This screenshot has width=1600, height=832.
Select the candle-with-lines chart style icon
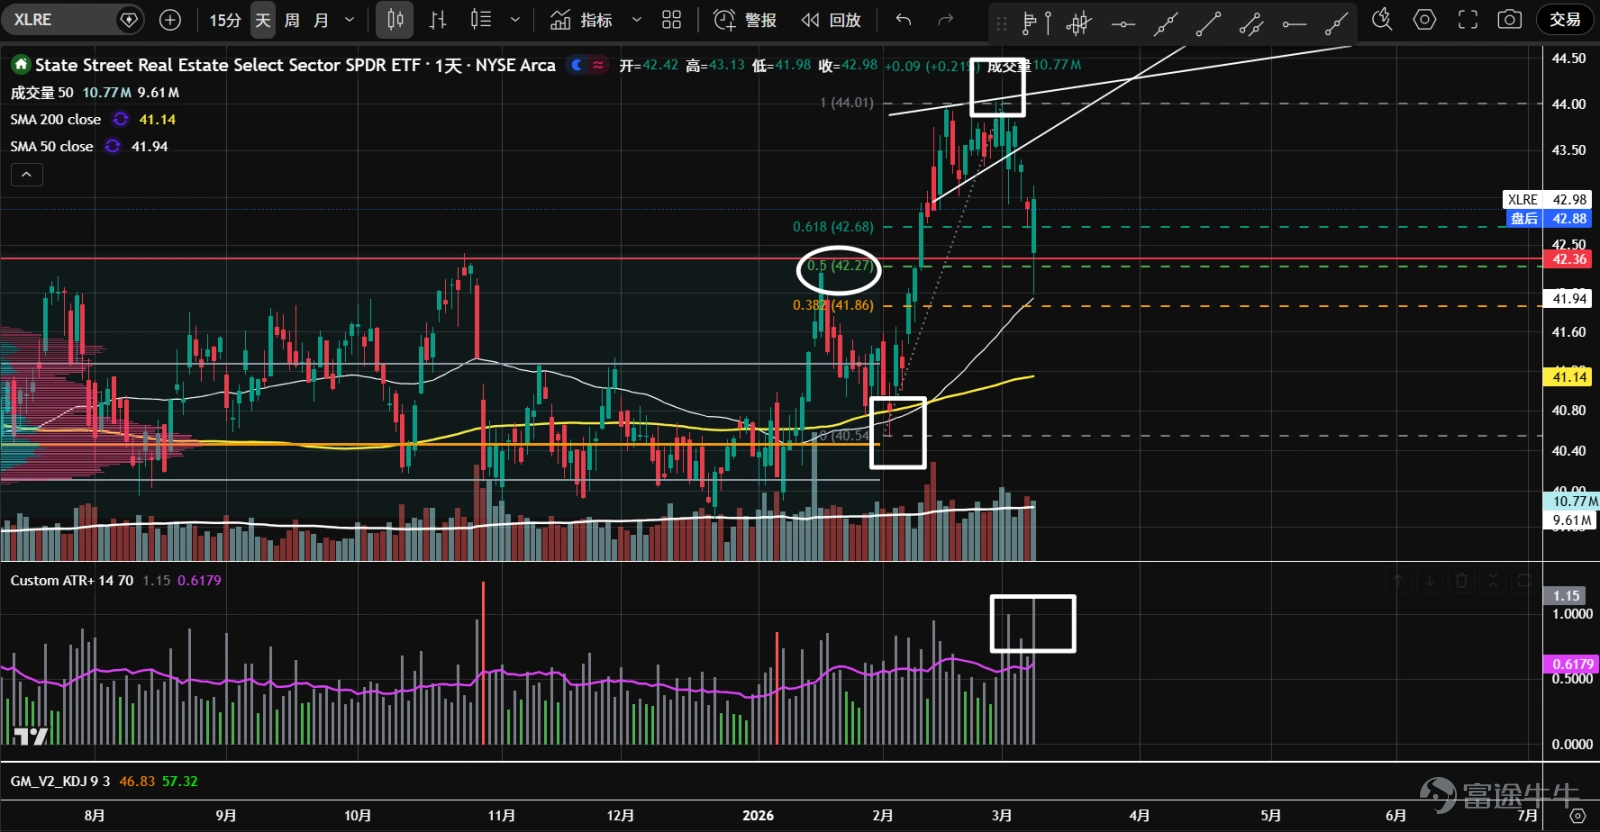pos(481,20)
